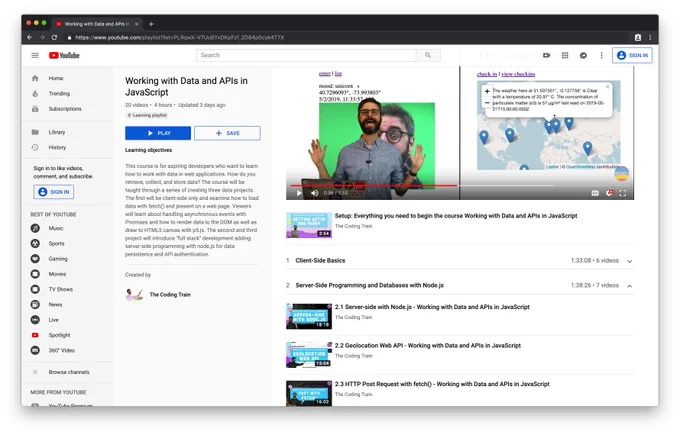Screen dimensions: 680x435
Task: Go to Home in sidebar
Action: (56, 78)
